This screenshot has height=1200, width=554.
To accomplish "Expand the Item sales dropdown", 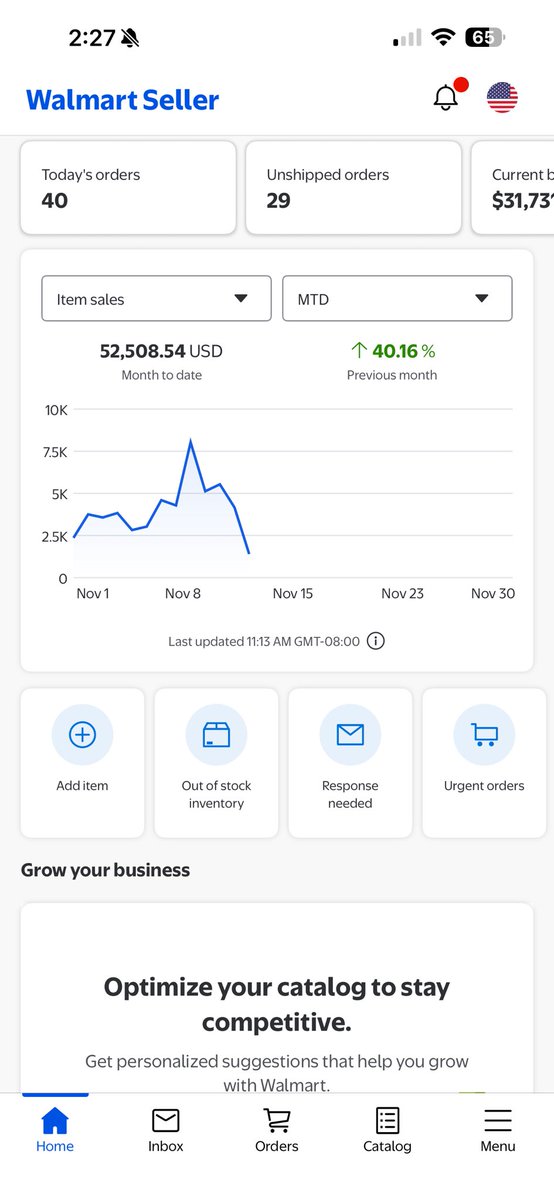I will 156,299.
